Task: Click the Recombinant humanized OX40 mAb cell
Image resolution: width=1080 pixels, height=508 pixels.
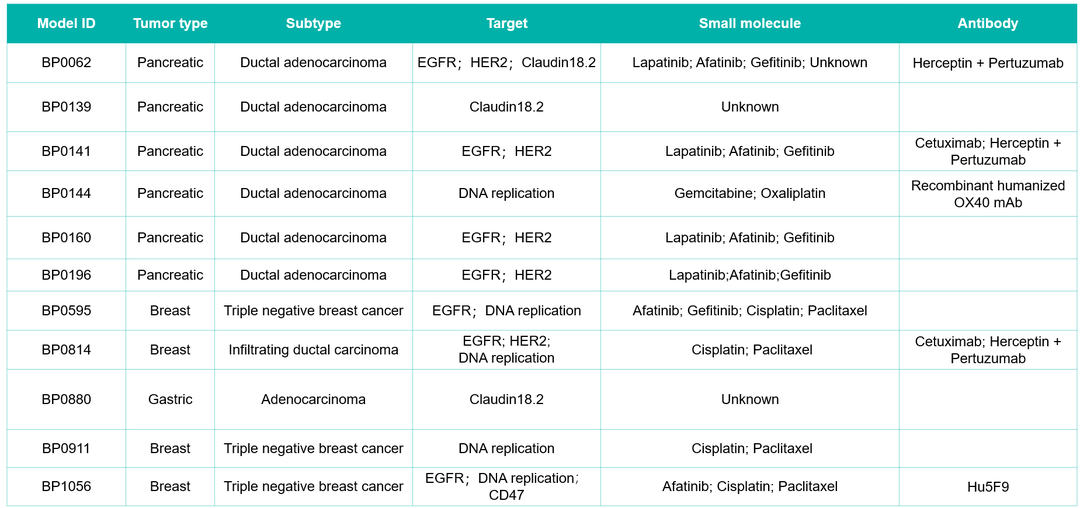Action: tap(988, 193)
